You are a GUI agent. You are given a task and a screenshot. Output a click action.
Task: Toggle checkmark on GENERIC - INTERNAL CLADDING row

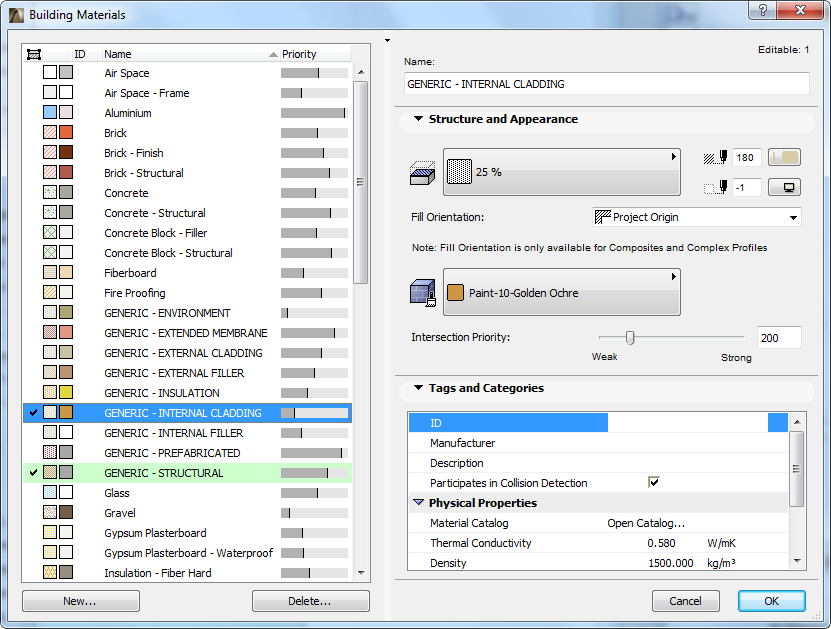click(33, 412)
